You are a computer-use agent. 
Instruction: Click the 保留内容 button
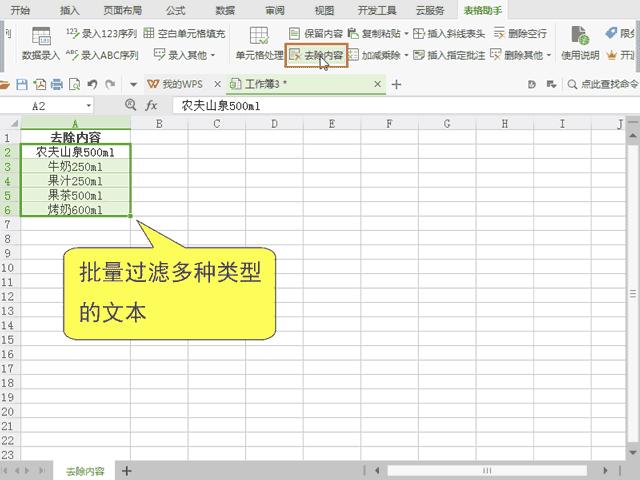point(316,33)
